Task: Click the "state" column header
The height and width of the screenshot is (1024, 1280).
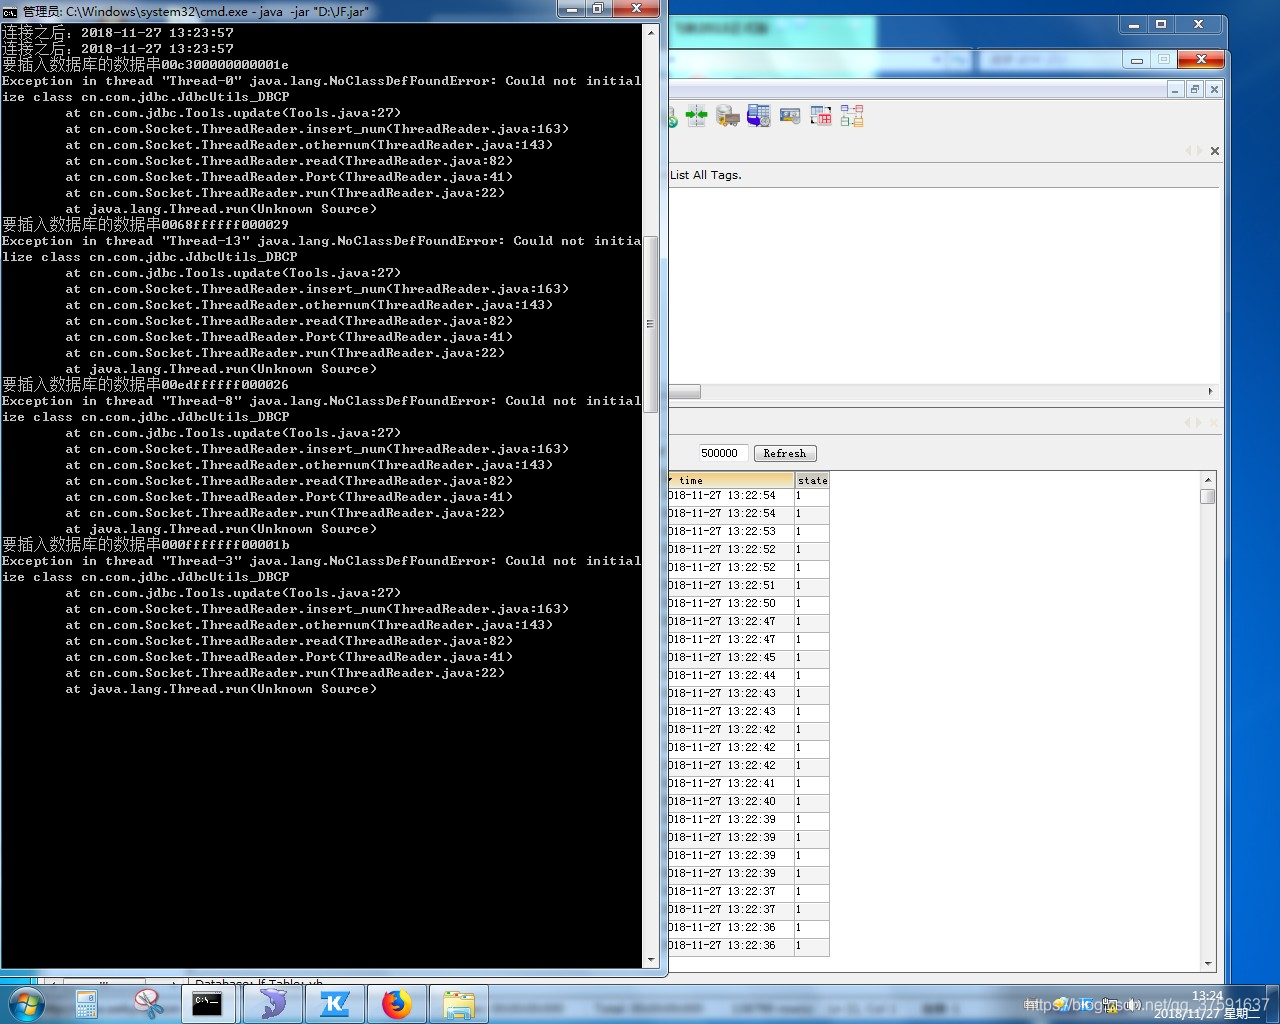Action: 812,480
